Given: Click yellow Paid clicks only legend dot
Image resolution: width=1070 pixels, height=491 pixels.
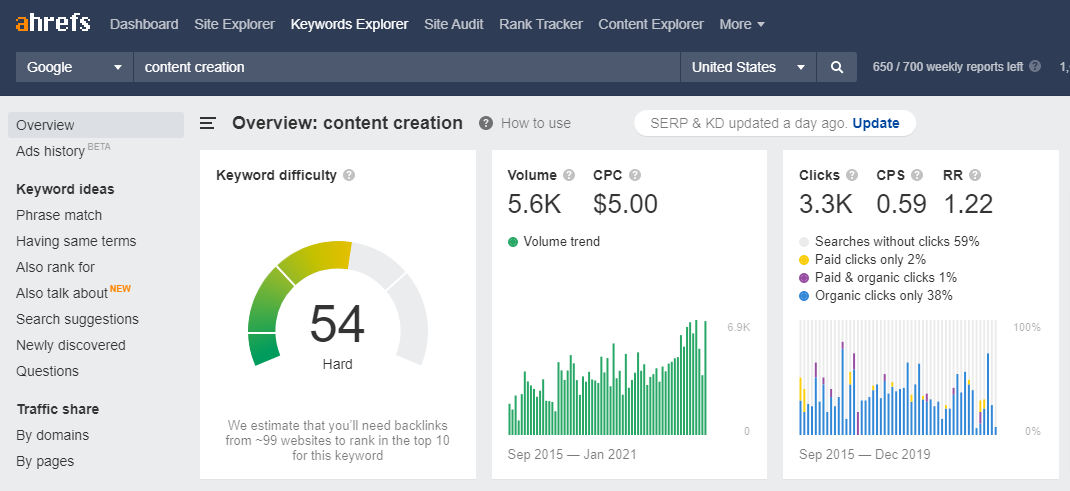Looking at the screenshot, I should coord(804,260).
